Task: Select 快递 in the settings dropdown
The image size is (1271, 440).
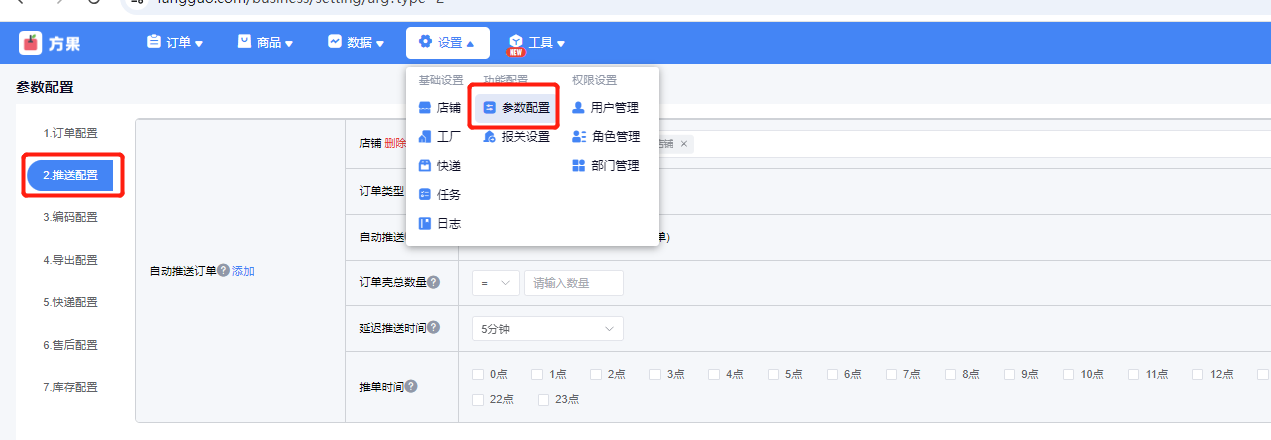Action: pos(439,166)
